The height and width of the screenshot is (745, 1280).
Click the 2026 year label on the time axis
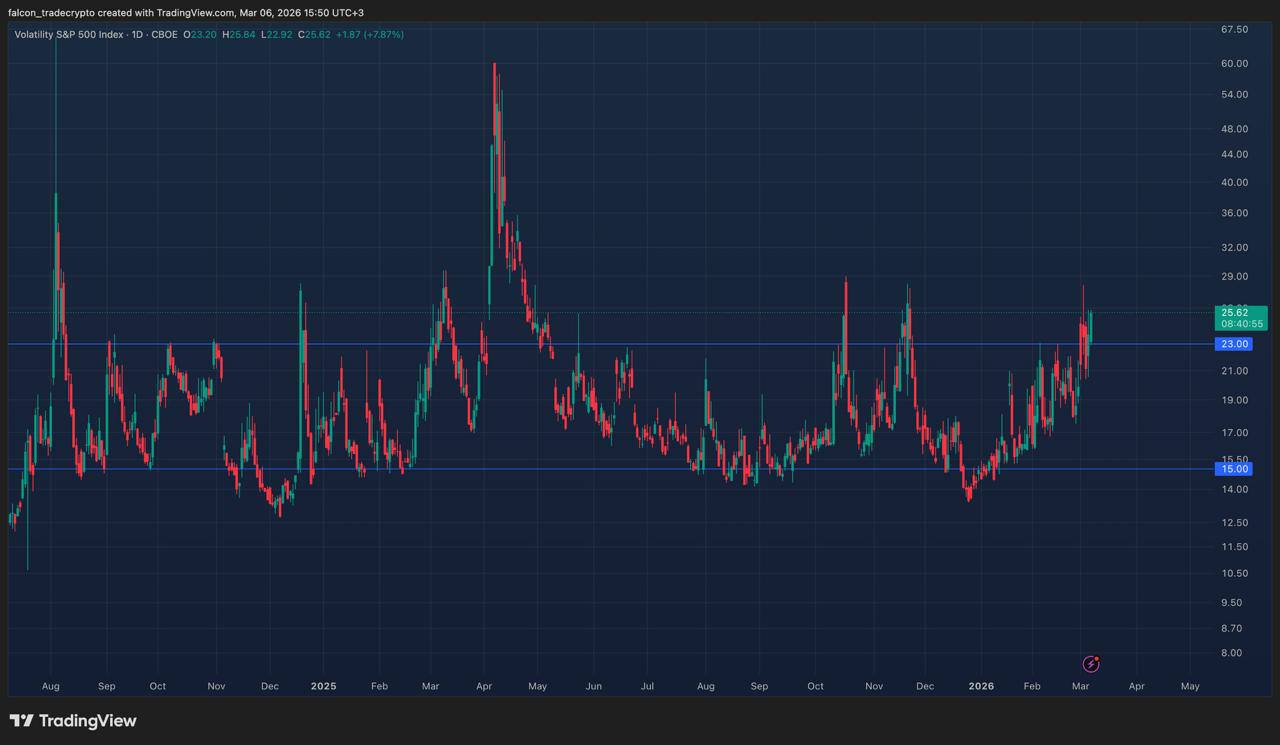(981, 687)
